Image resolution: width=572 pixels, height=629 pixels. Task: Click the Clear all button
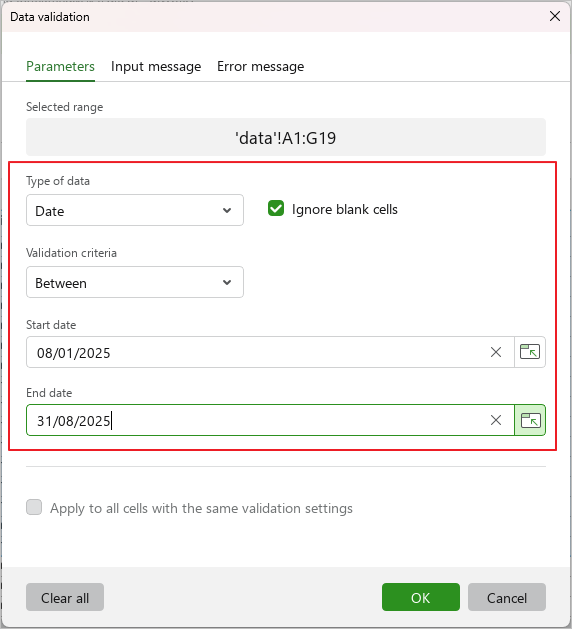[65, 597]
